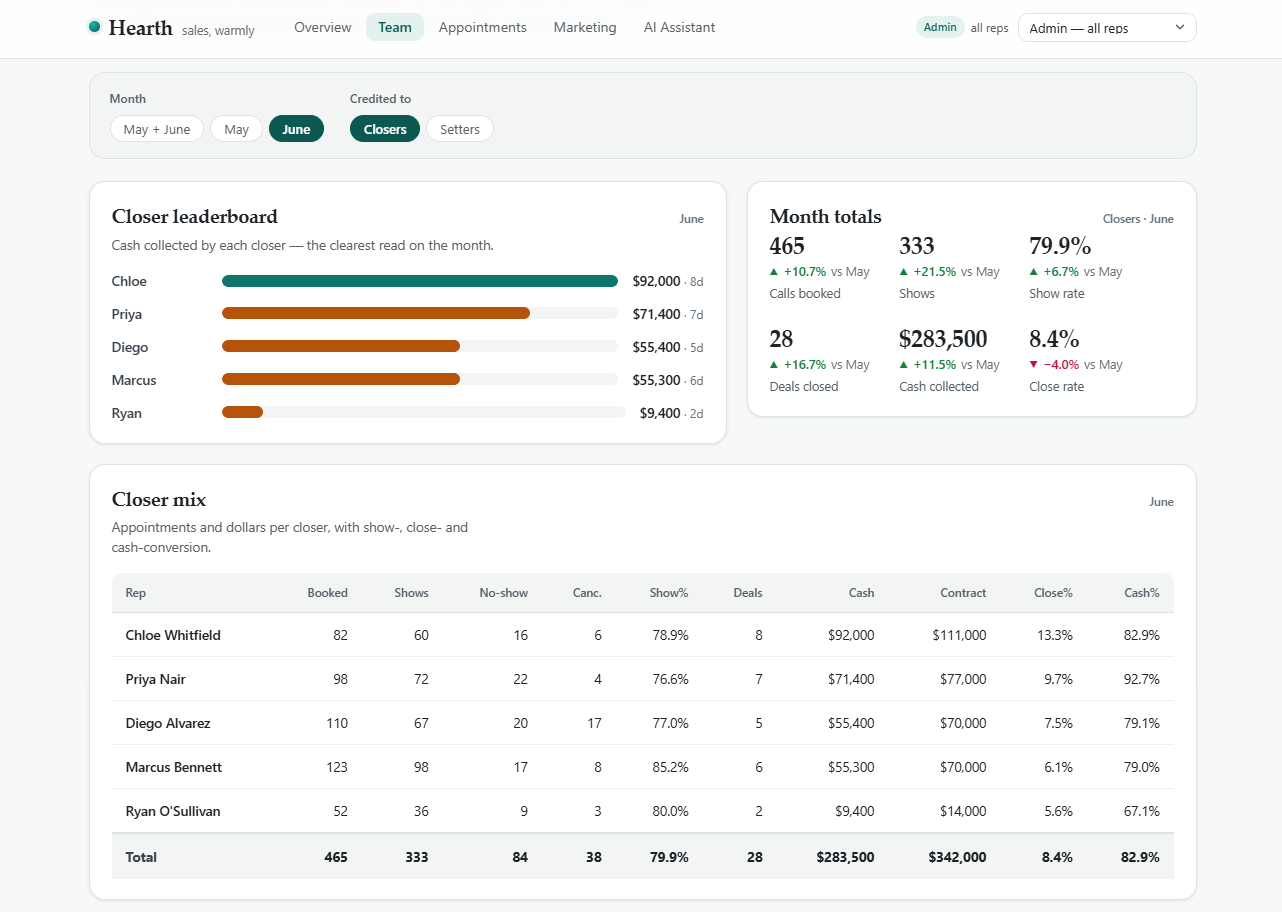Click Diego's leaderboard bar
Screen dimensions: 1282x912
[x=341, y=346]
